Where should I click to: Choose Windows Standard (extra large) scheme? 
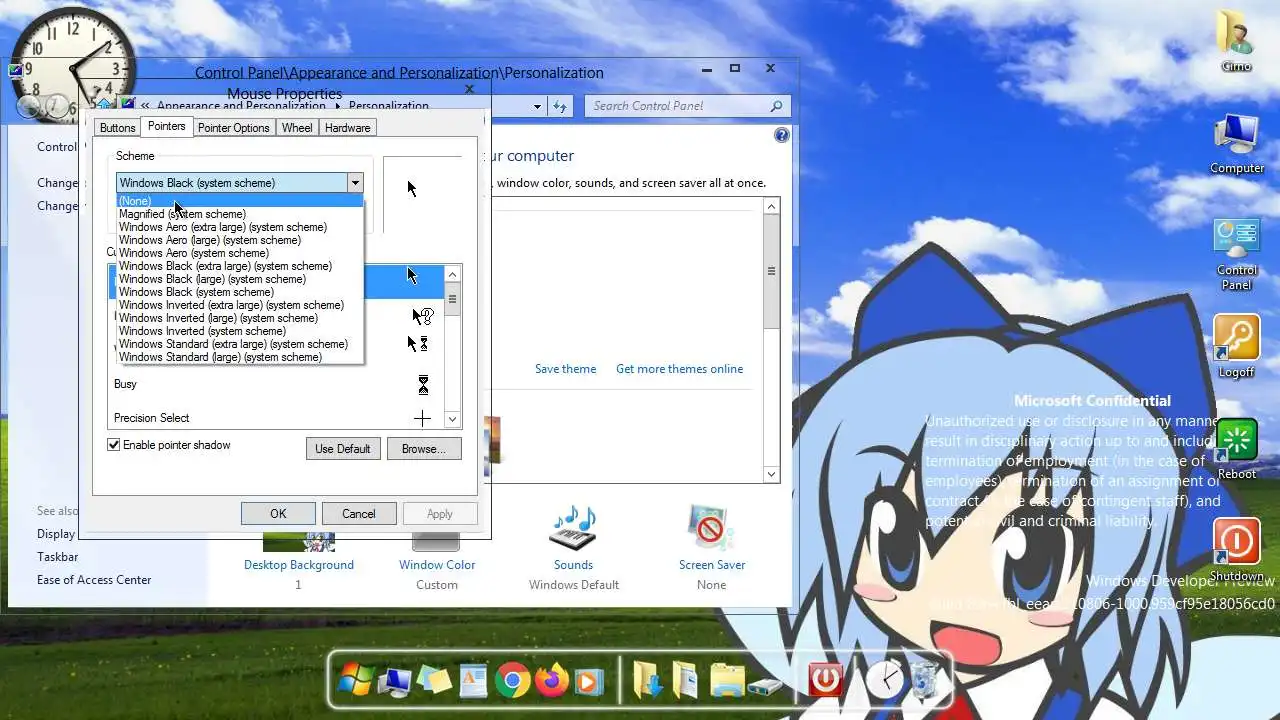pos(239,344)
